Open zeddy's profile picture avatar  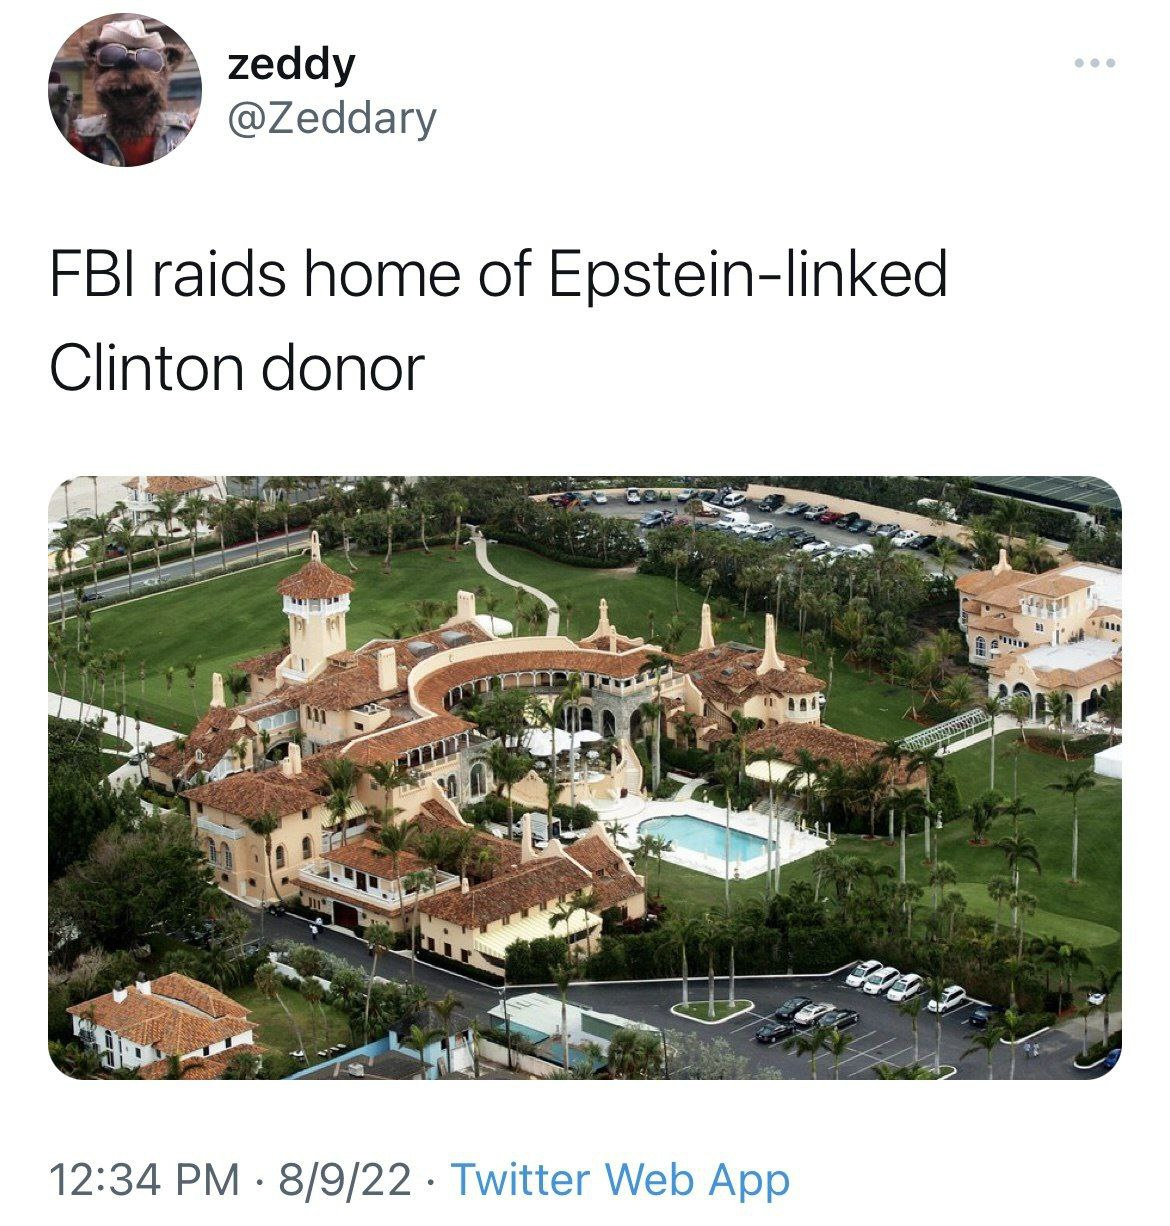click(124, 90)
